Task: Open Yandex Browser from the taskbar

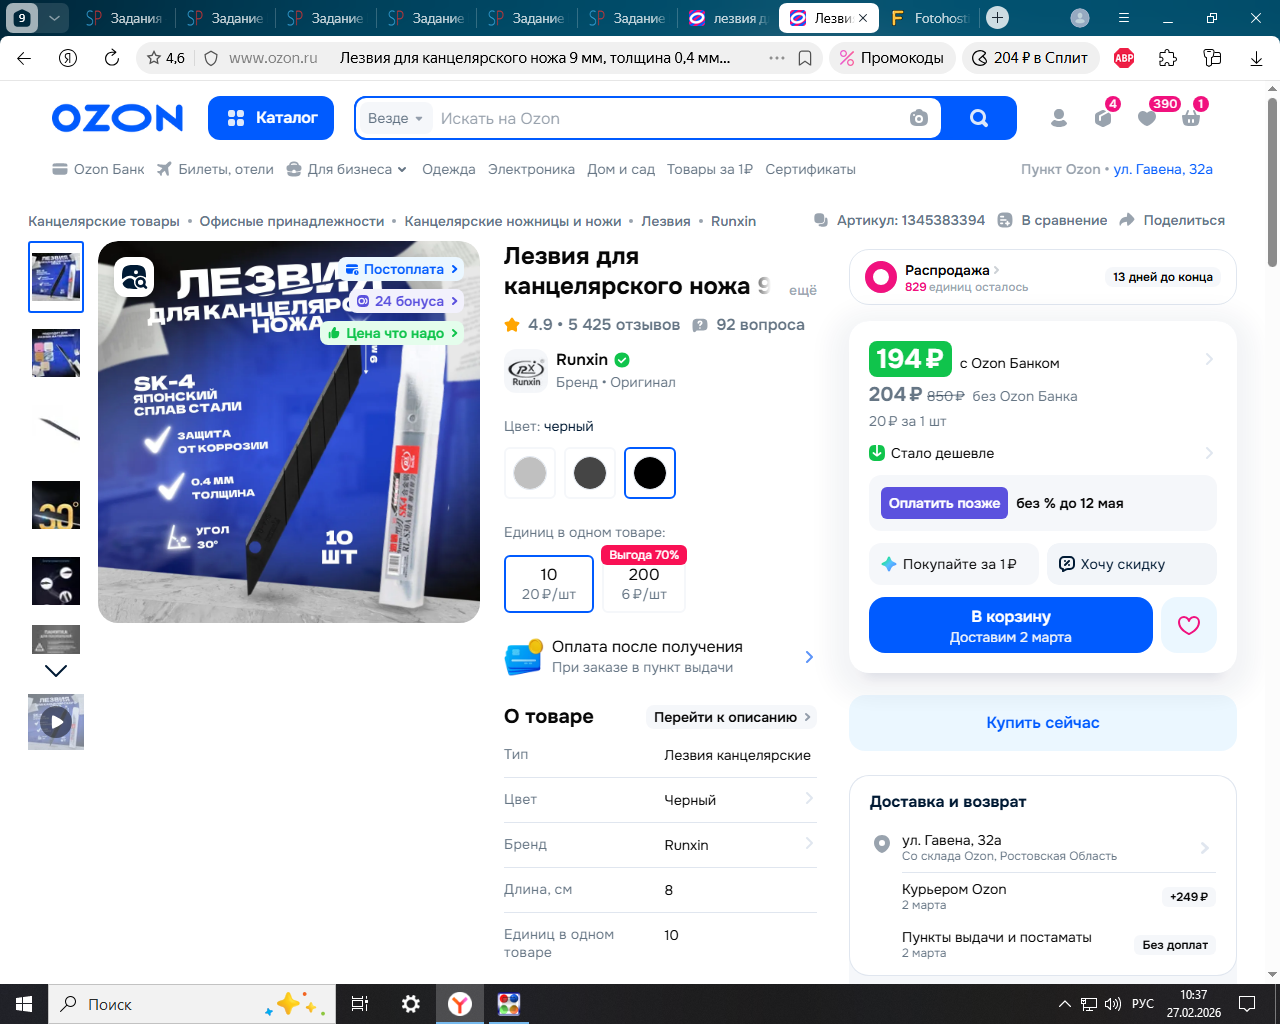Action: pyautogui.click(x=460, y=1004)
